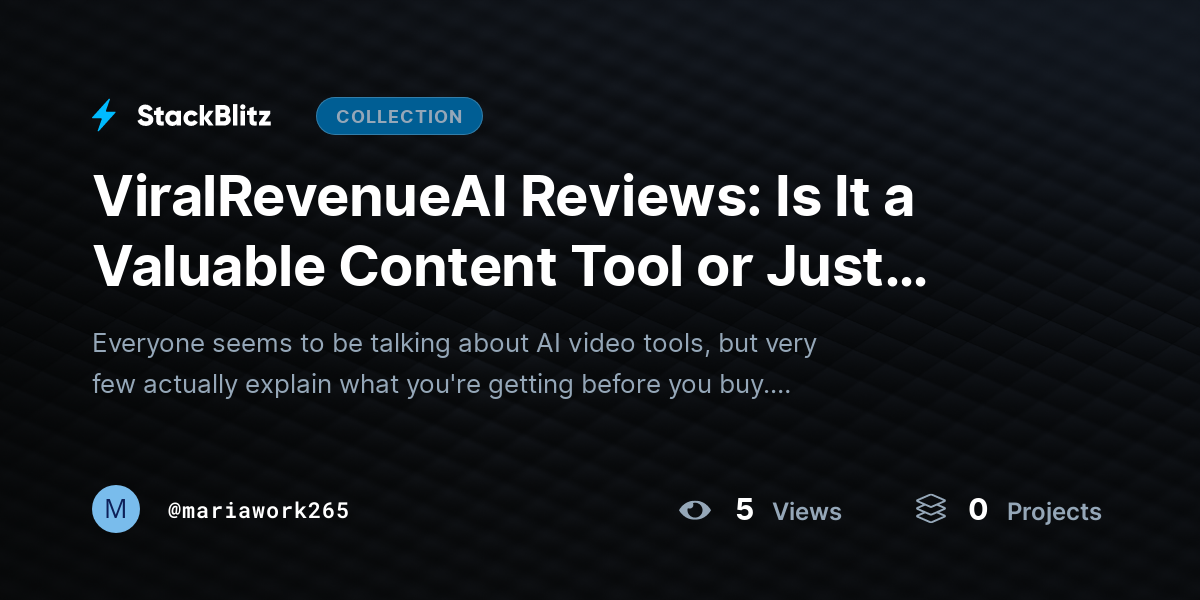
Task: Click the description line about before you buy
Action: (x=441, y=385)
